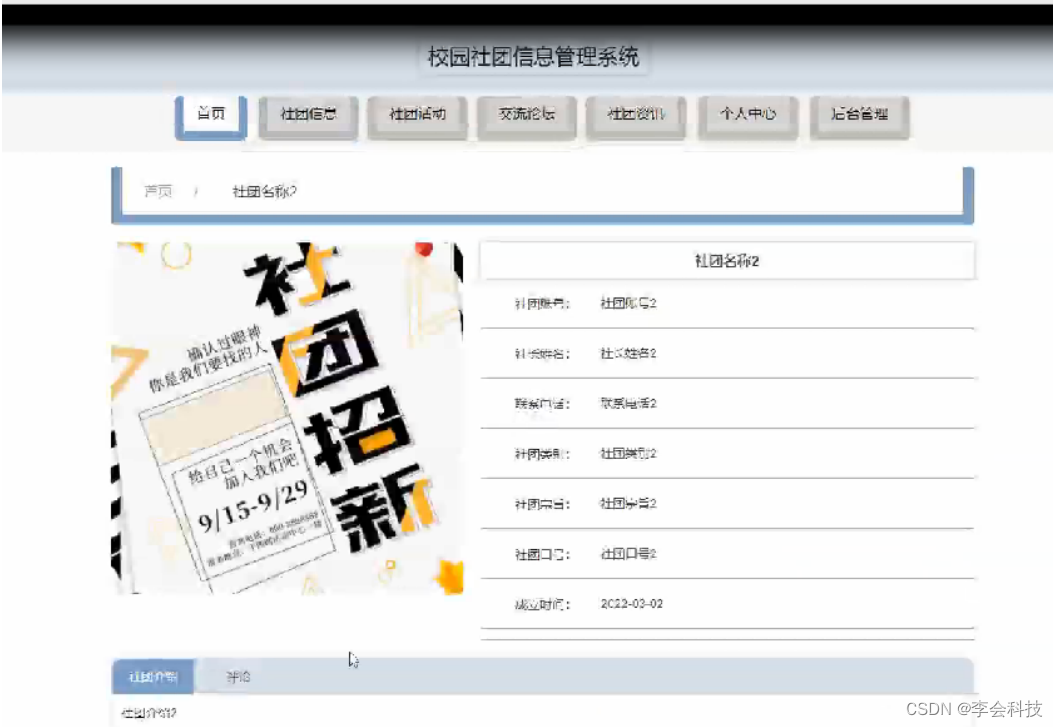Screen dimensions: 1058x727
Task: Click the 成立时间 label
Action: [542, 604]
